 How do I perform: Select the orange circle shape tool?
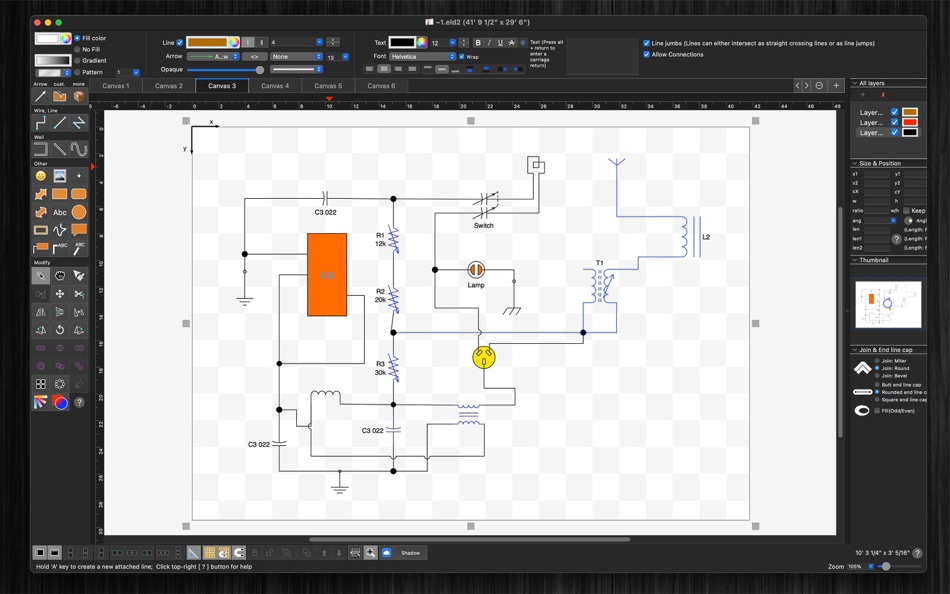point(79,212)
